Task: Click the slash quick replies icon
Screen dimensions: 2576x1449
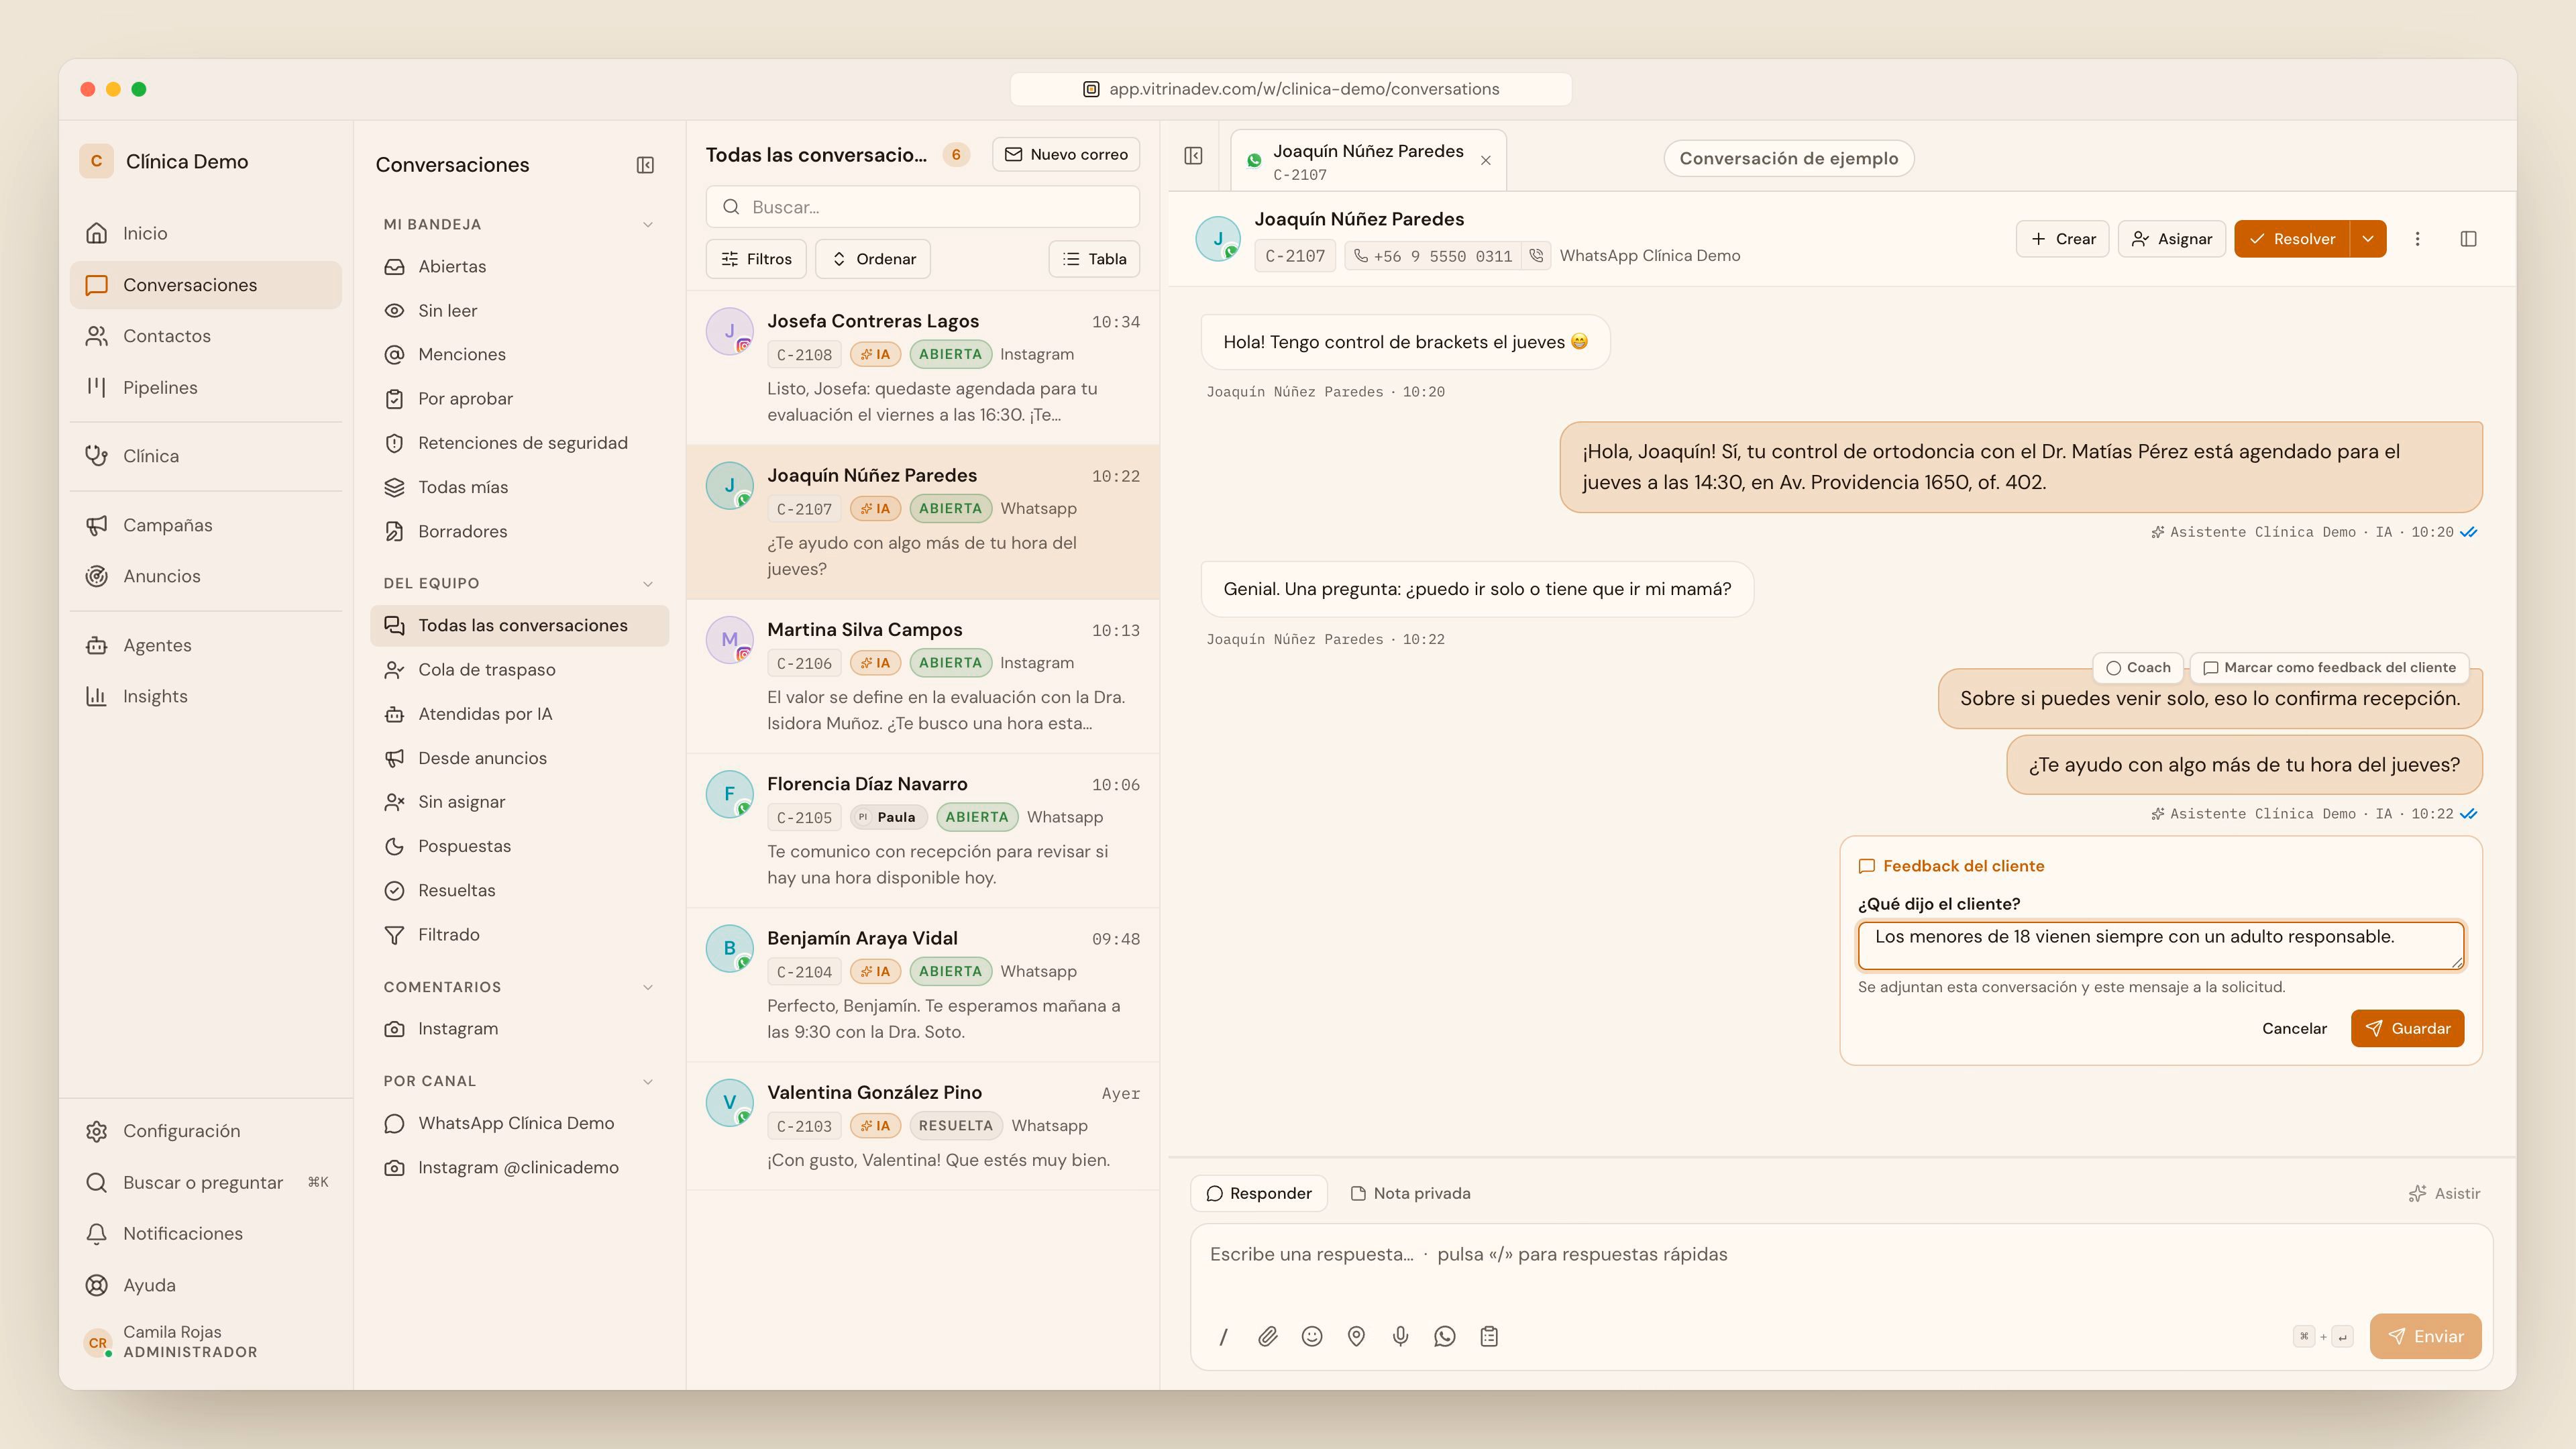Action: [x=1223, y=1336]
